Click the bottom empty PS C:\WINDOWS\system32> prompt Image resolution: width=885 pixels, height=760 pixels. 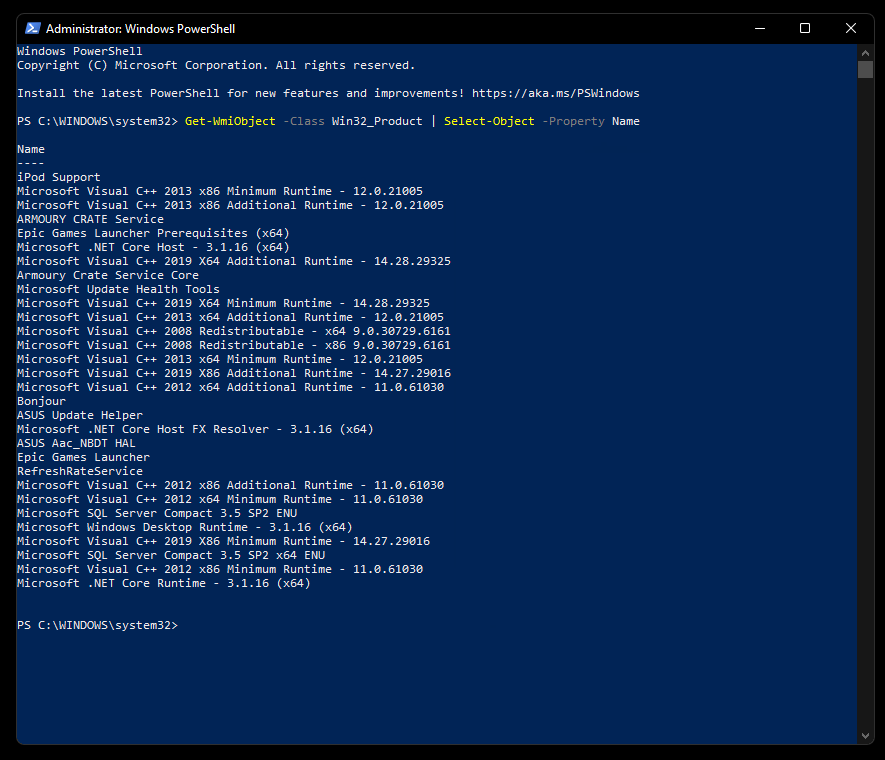point(97,625)
